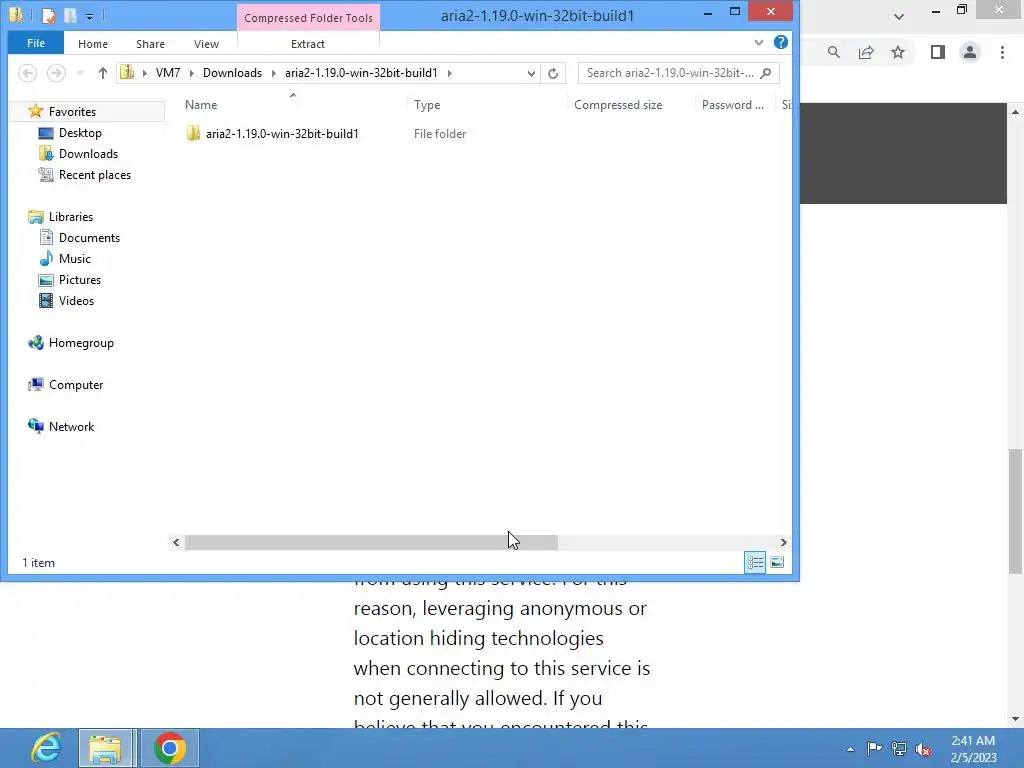Show hidden tray icons arrow
Viewport: 1024px width, 768px height.
850,749
